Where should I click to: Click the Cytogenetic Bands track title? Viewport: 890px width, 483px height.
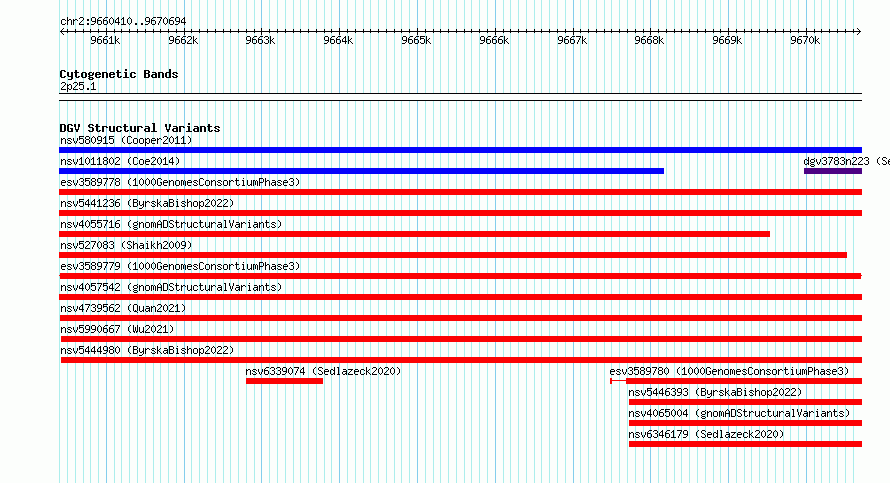click(119, 74)
